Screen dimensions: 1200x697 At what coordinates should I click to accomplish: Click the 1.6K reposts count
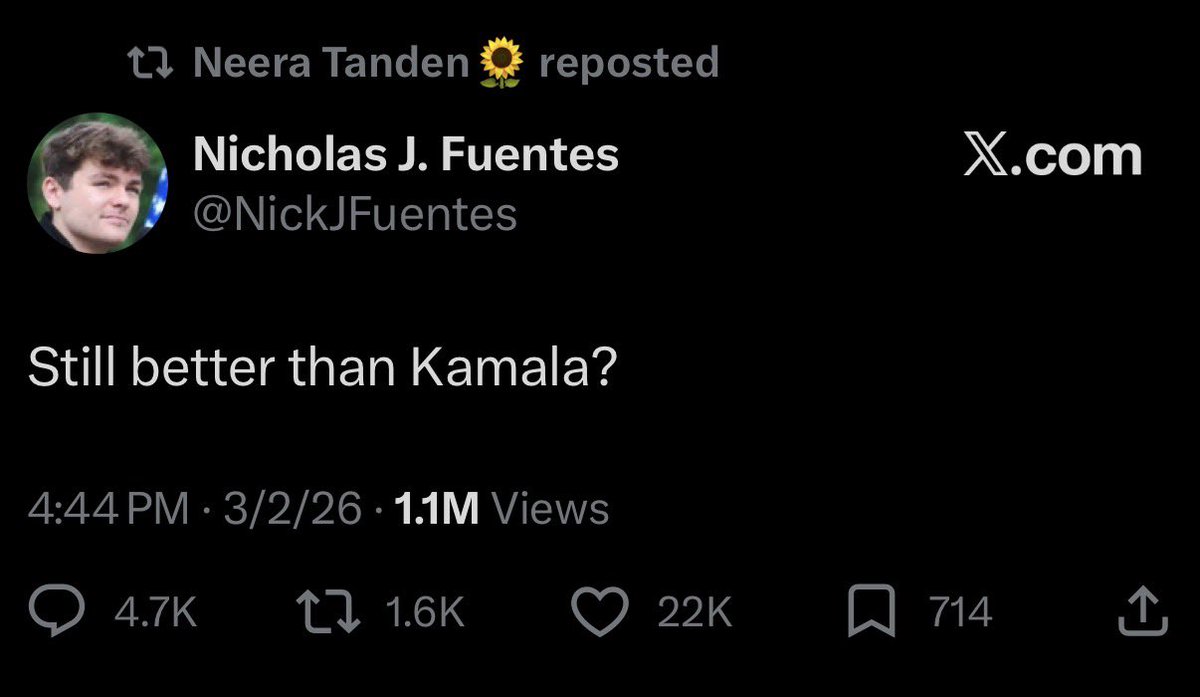tap(424, 613)
